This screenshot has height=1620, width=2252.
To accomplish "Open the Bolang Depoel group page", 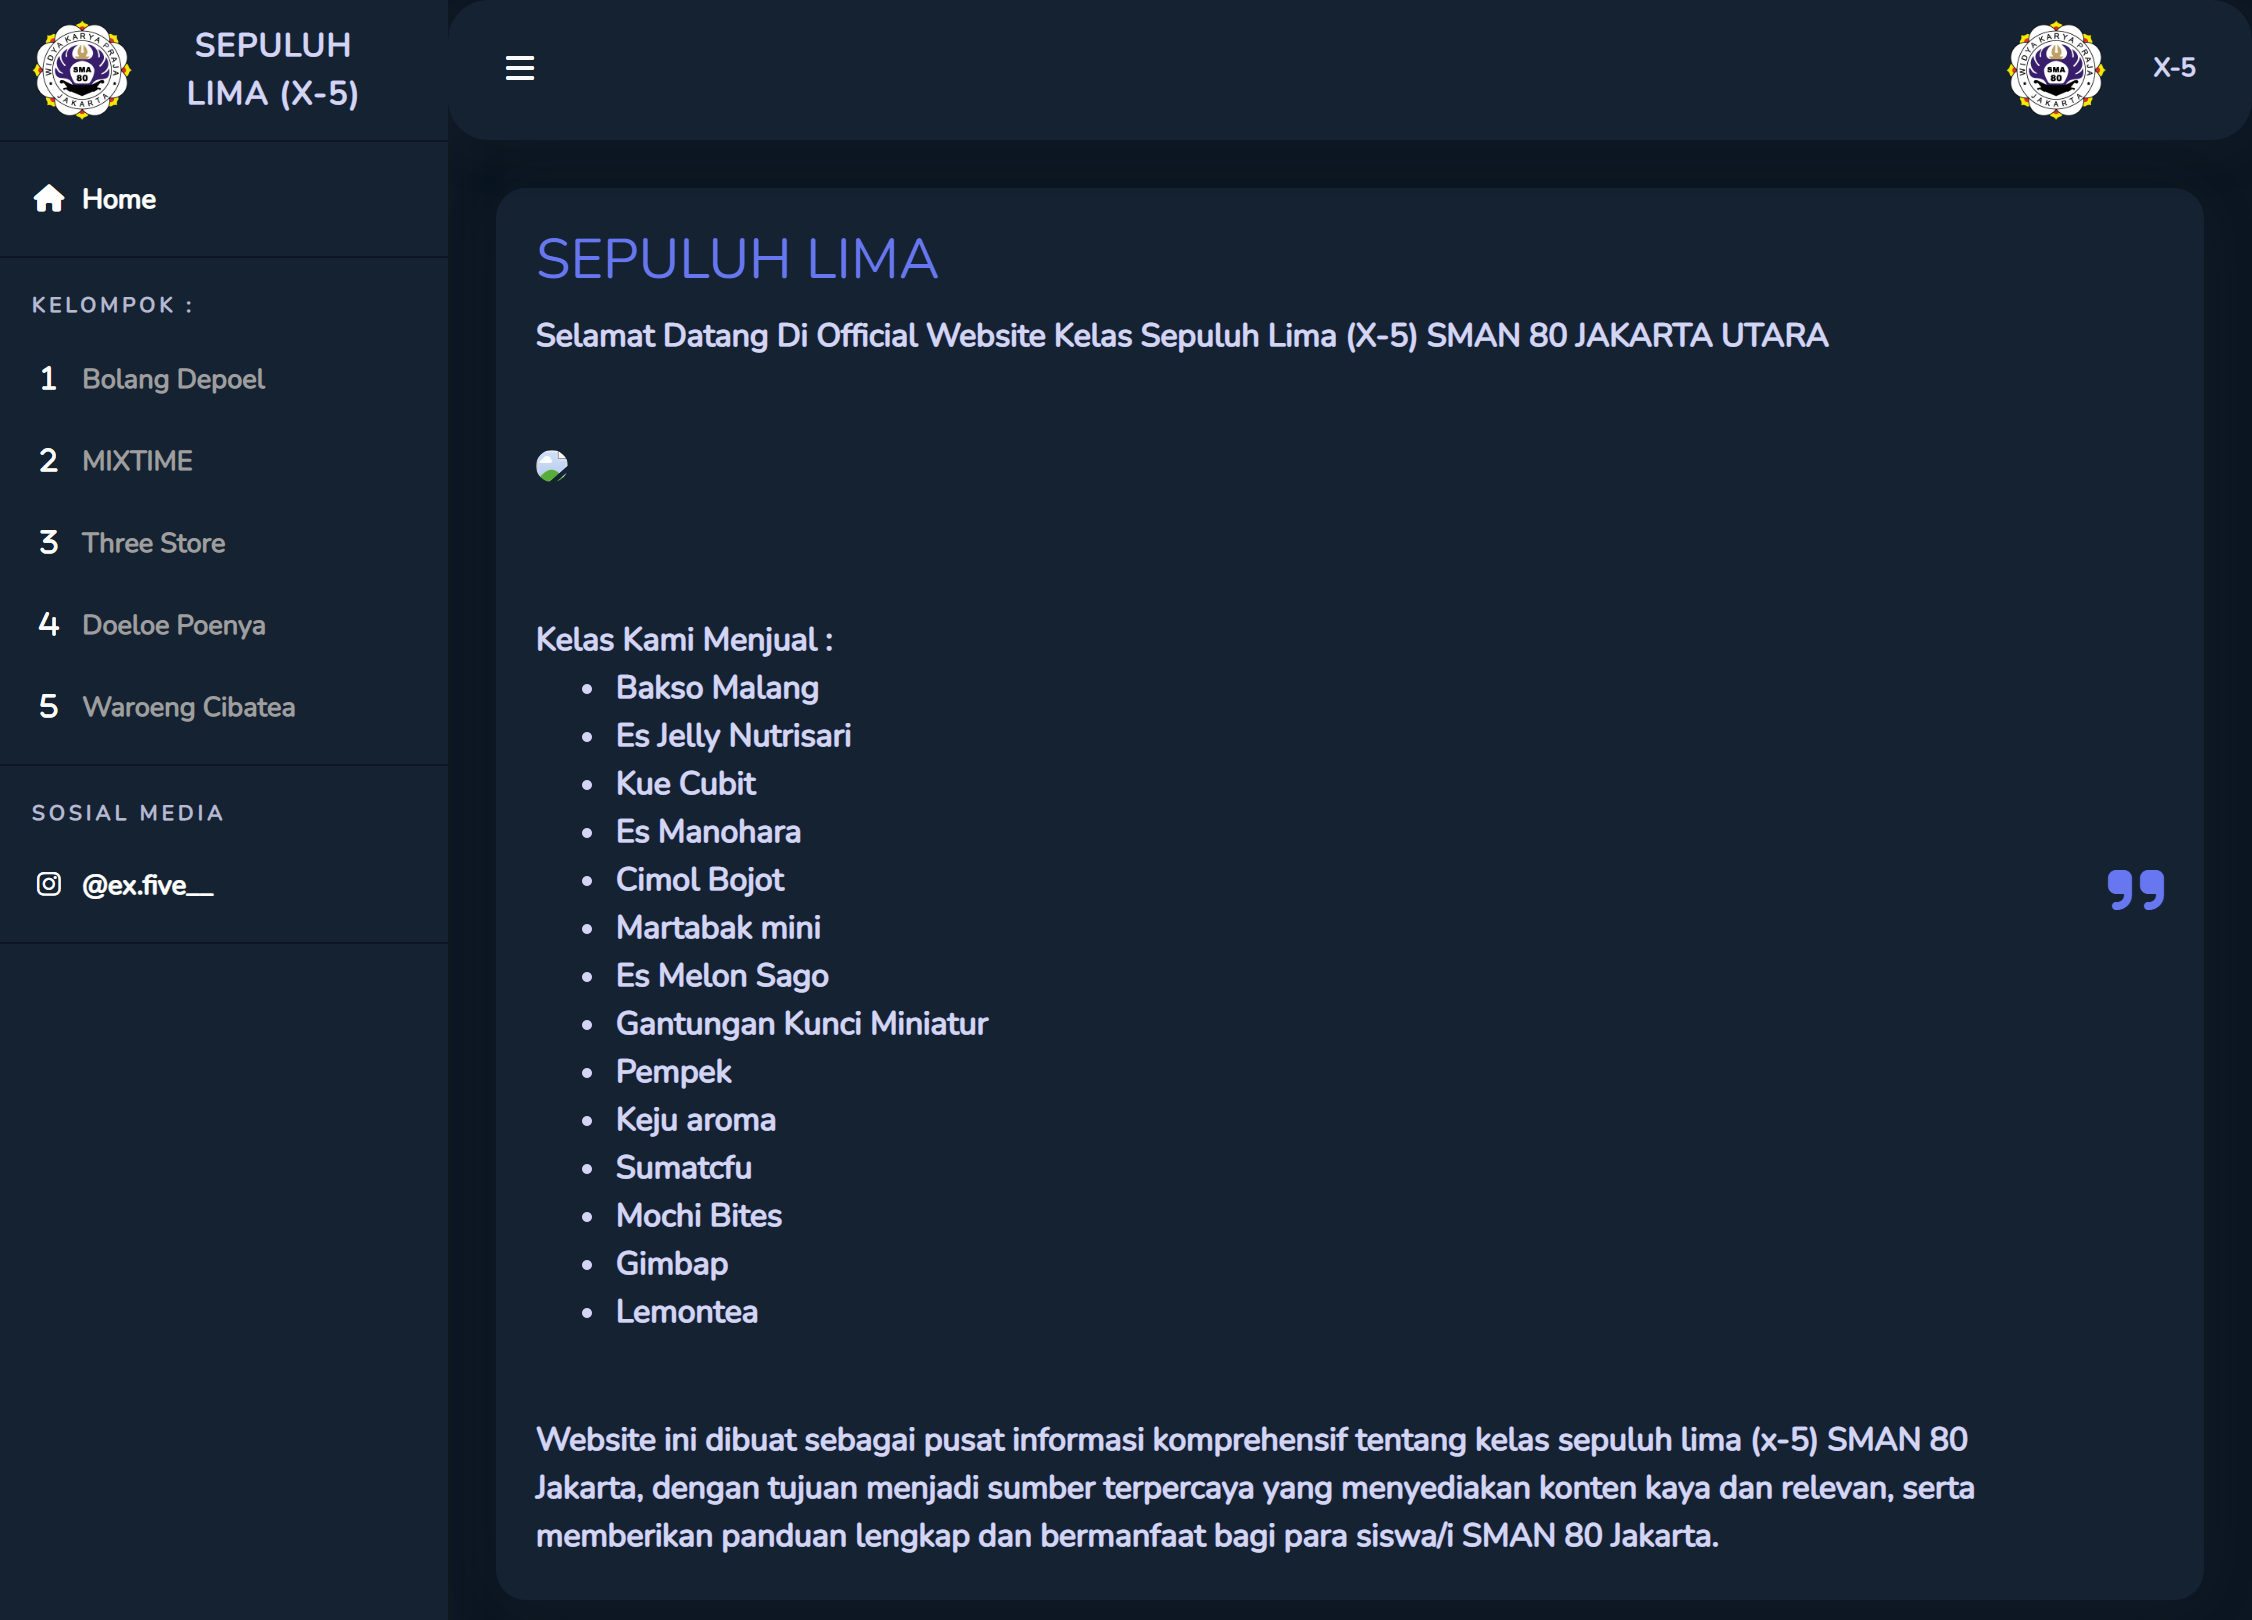I will point(173,379).
